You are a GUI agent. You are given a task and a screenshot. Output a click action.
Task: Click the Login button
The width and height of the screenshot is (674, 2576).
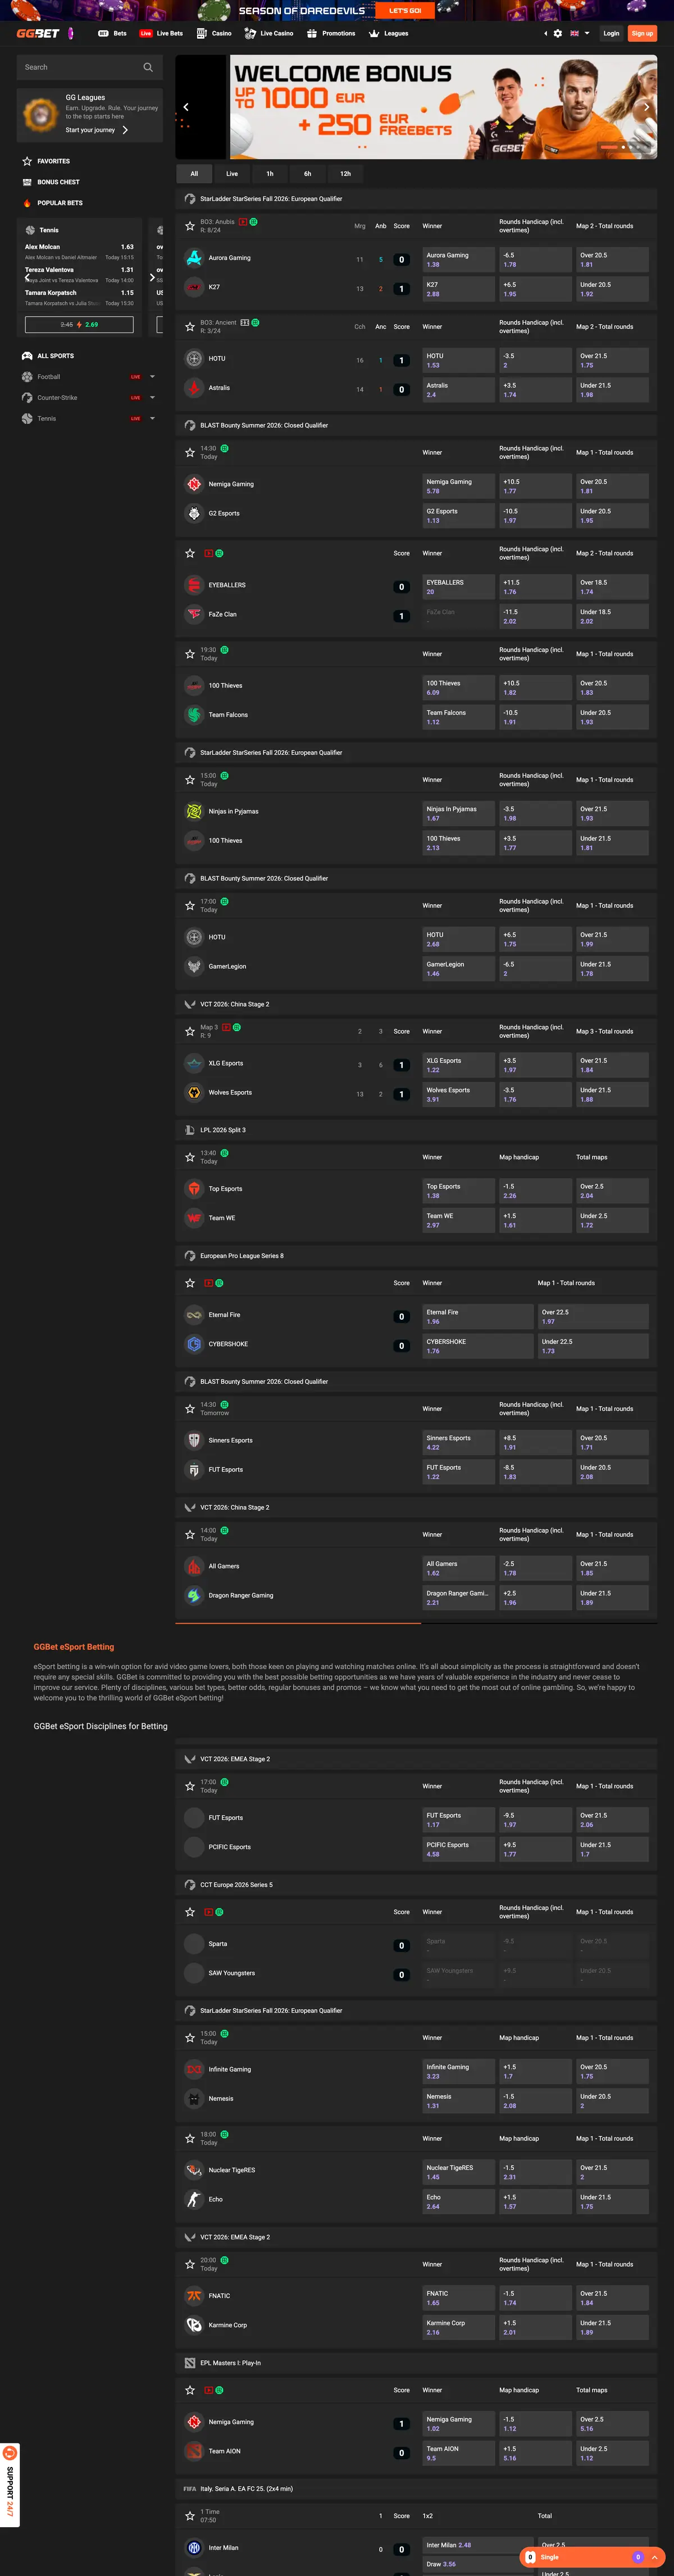click(611, 33)
